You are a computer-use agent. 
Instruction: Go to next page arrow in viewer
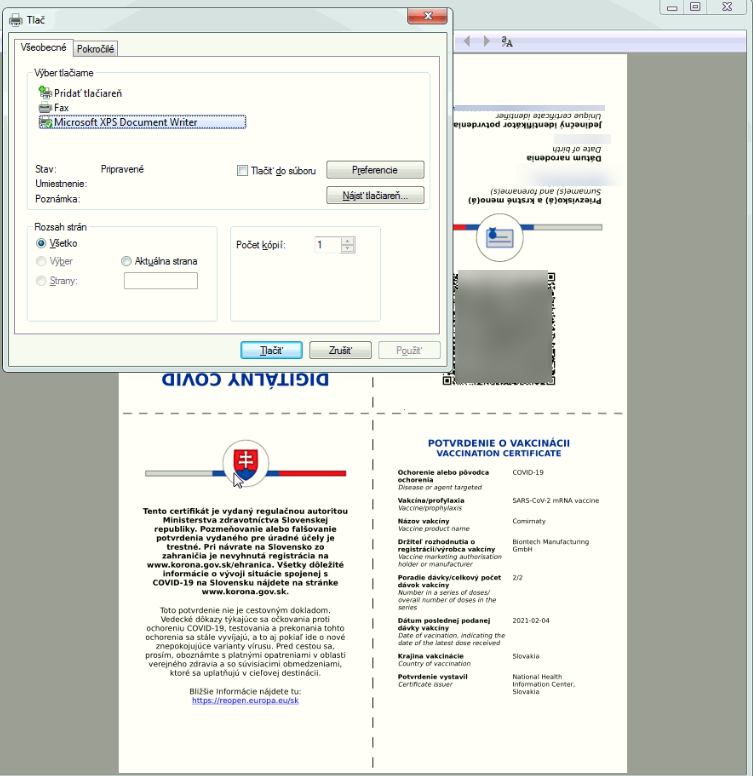[x=486, y=41]
